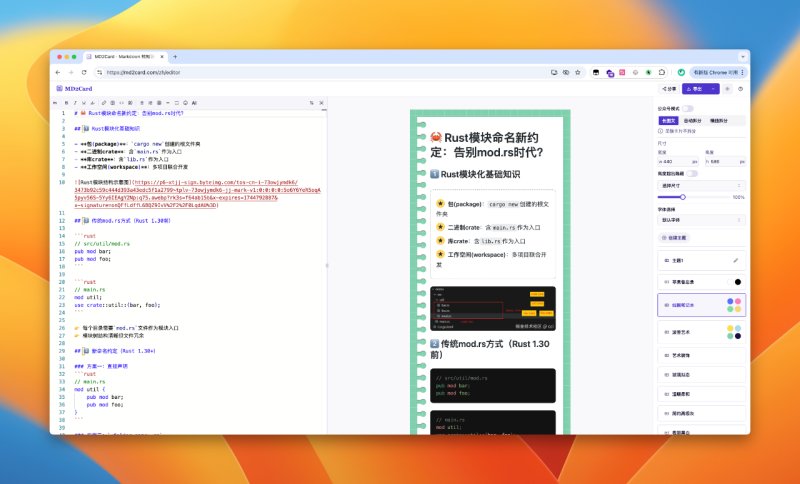Pick the light blue swatch in 波普艺术 theme
Screen dimensions: 800x484
pyautogui.click(x=738, y=328)
